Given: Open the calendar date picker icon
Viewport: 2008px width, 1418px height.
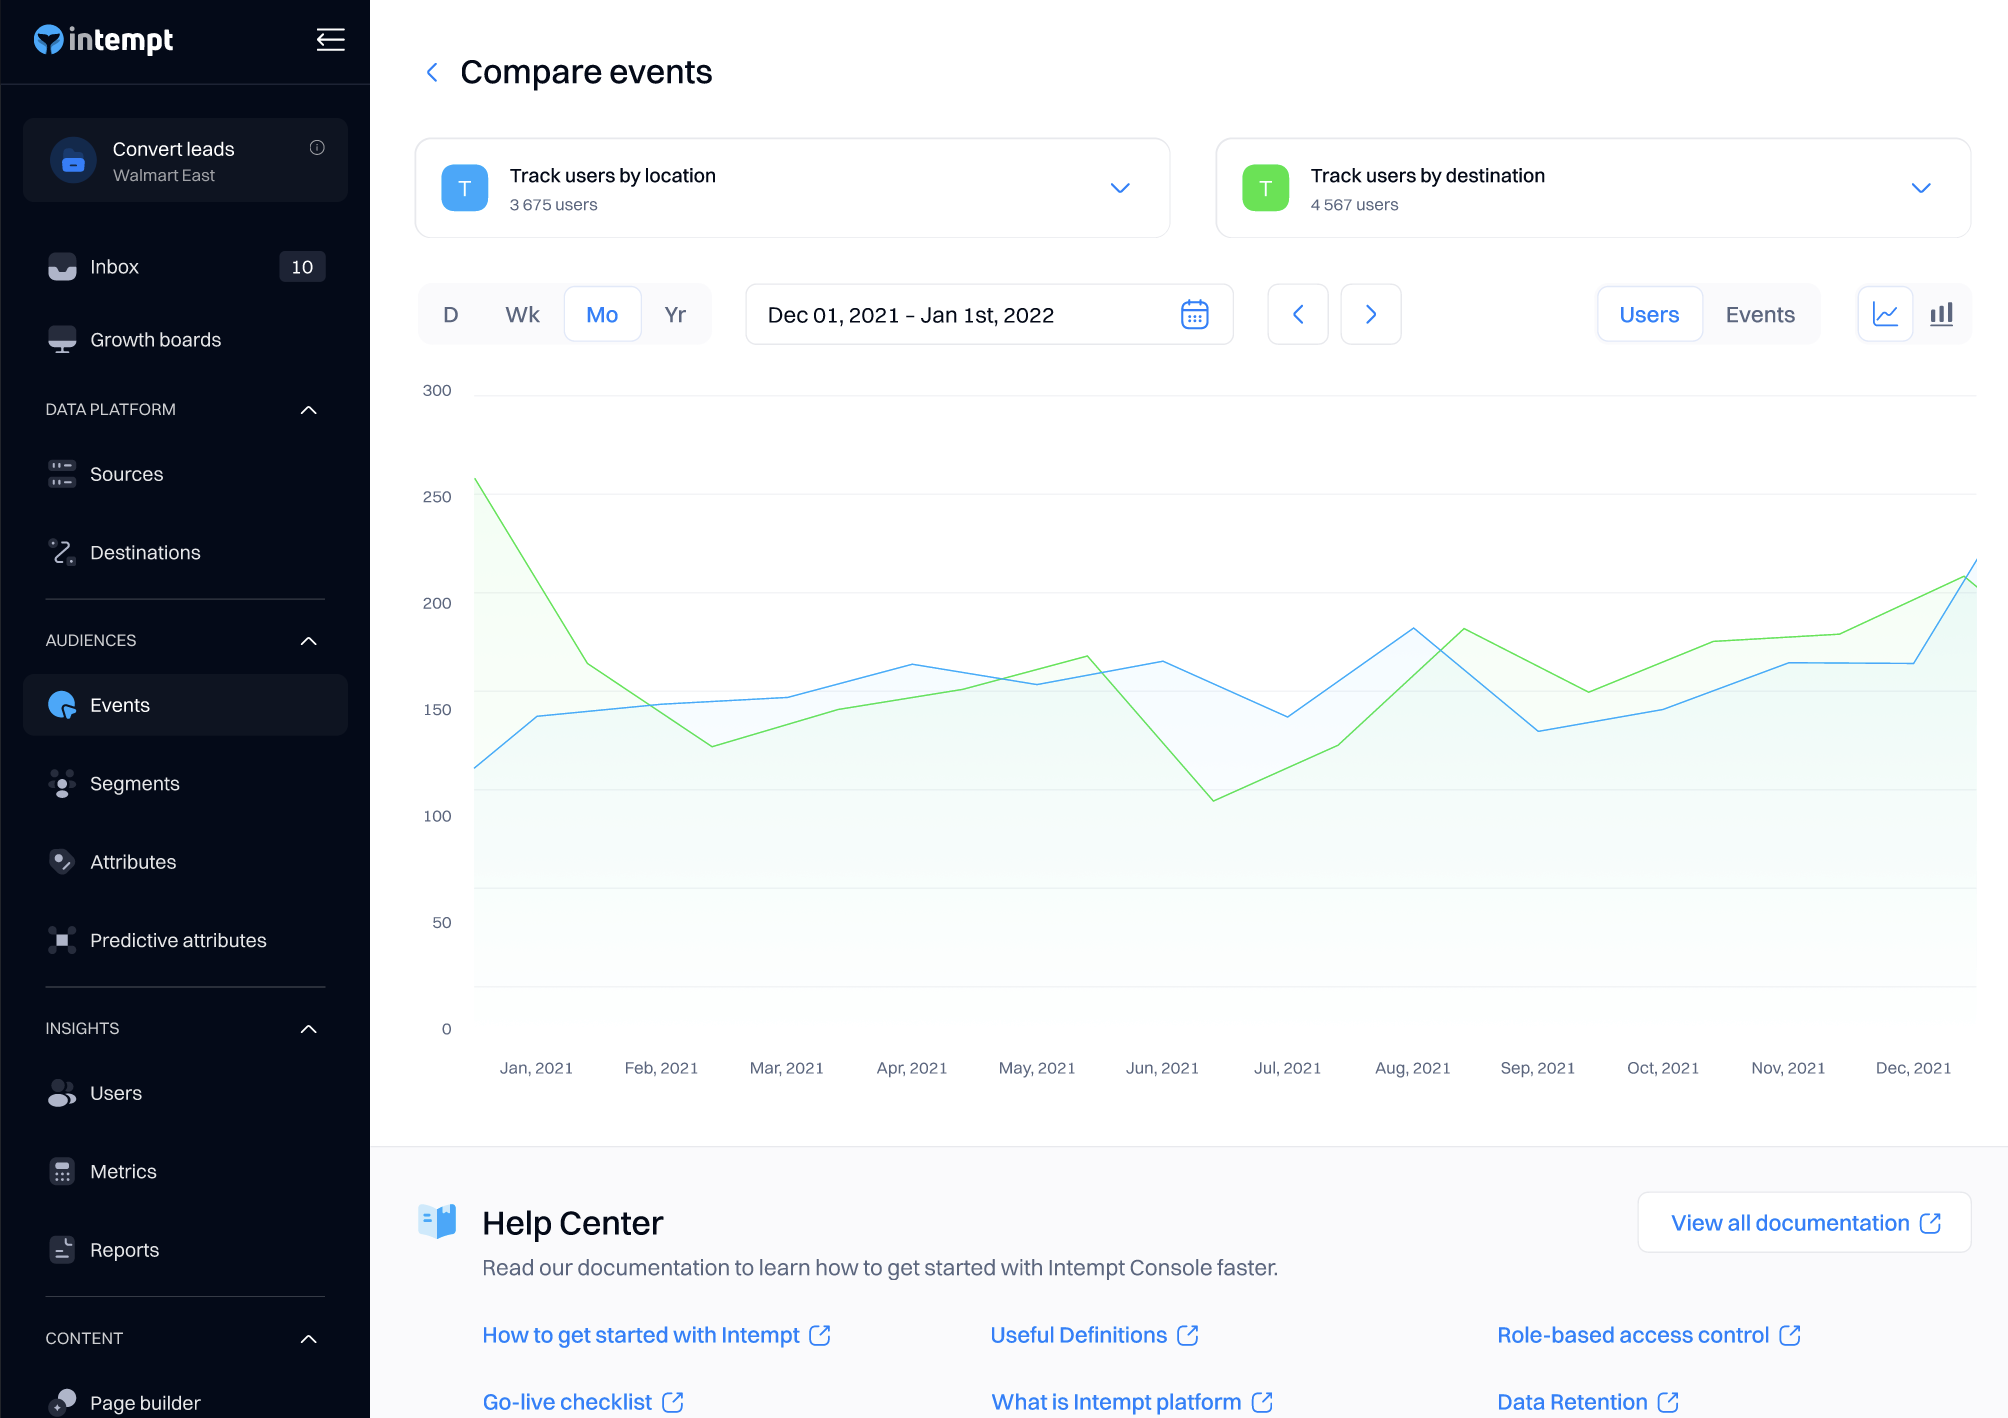Looking at the screenshot, I should 1194,315.
